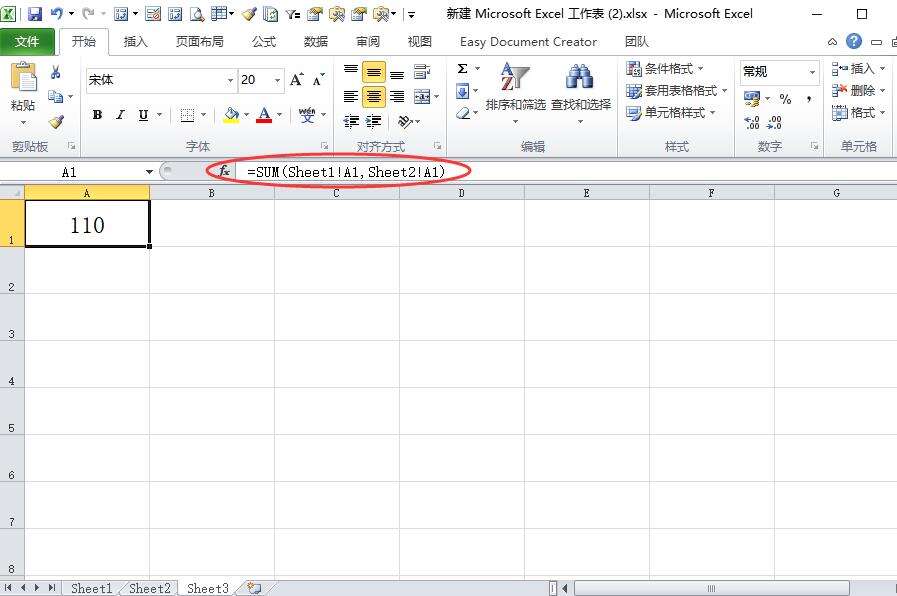This screenshot has width=897, height=596.
Task: Toggle middle vertical alignment
Action: click(374, 73)
